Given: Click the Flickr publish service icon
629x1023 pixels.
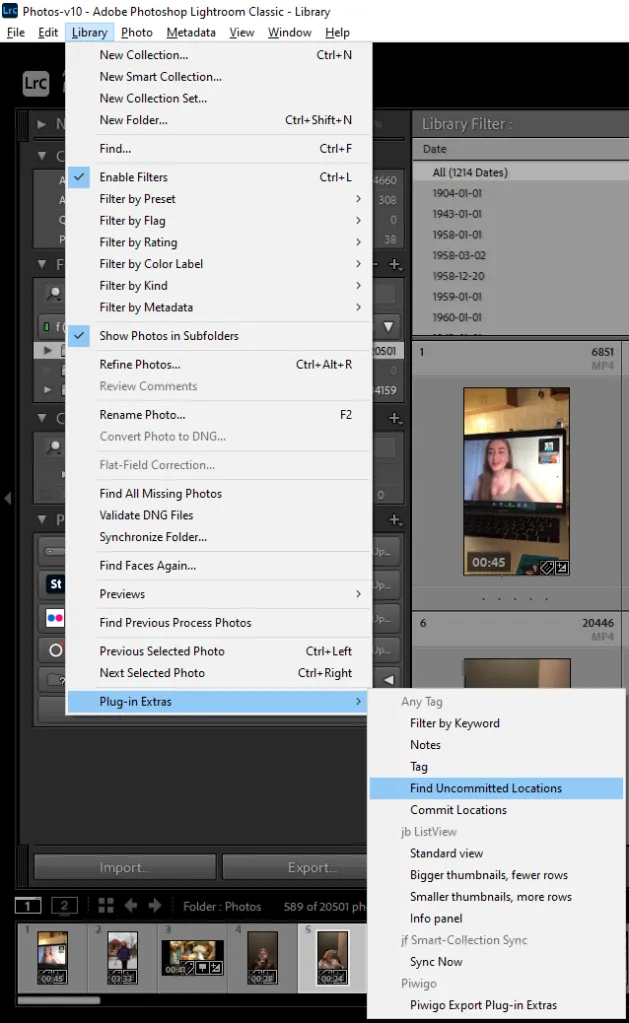Looking at the screenshot, I should (x=56, y=618).
